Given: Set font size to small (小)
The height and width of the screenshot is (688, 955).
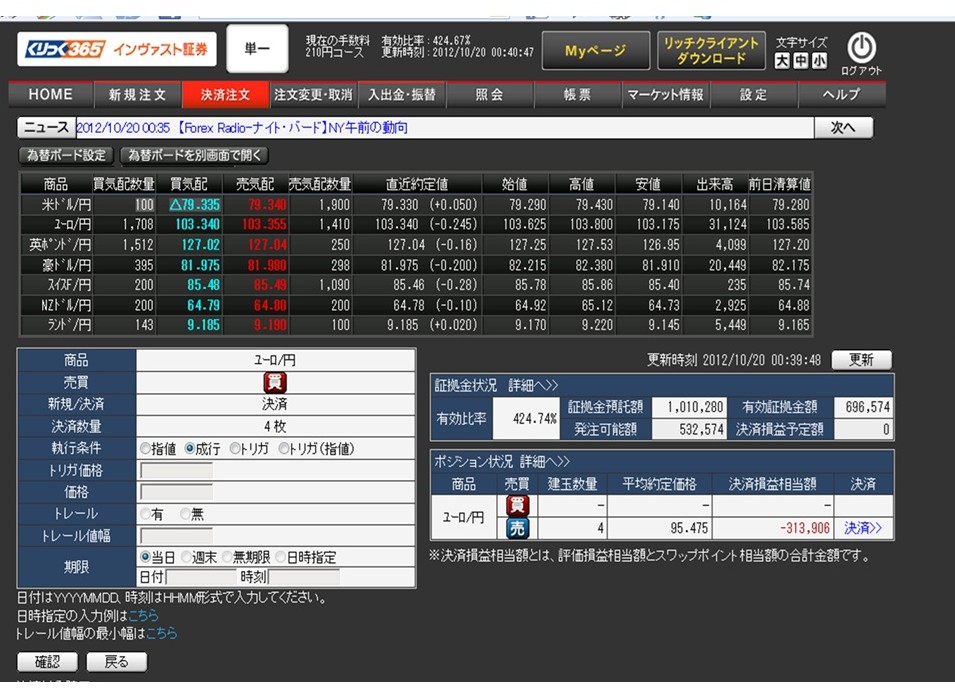Looking at the screenshot, I should pyautogui.click(x=819, y=61).
